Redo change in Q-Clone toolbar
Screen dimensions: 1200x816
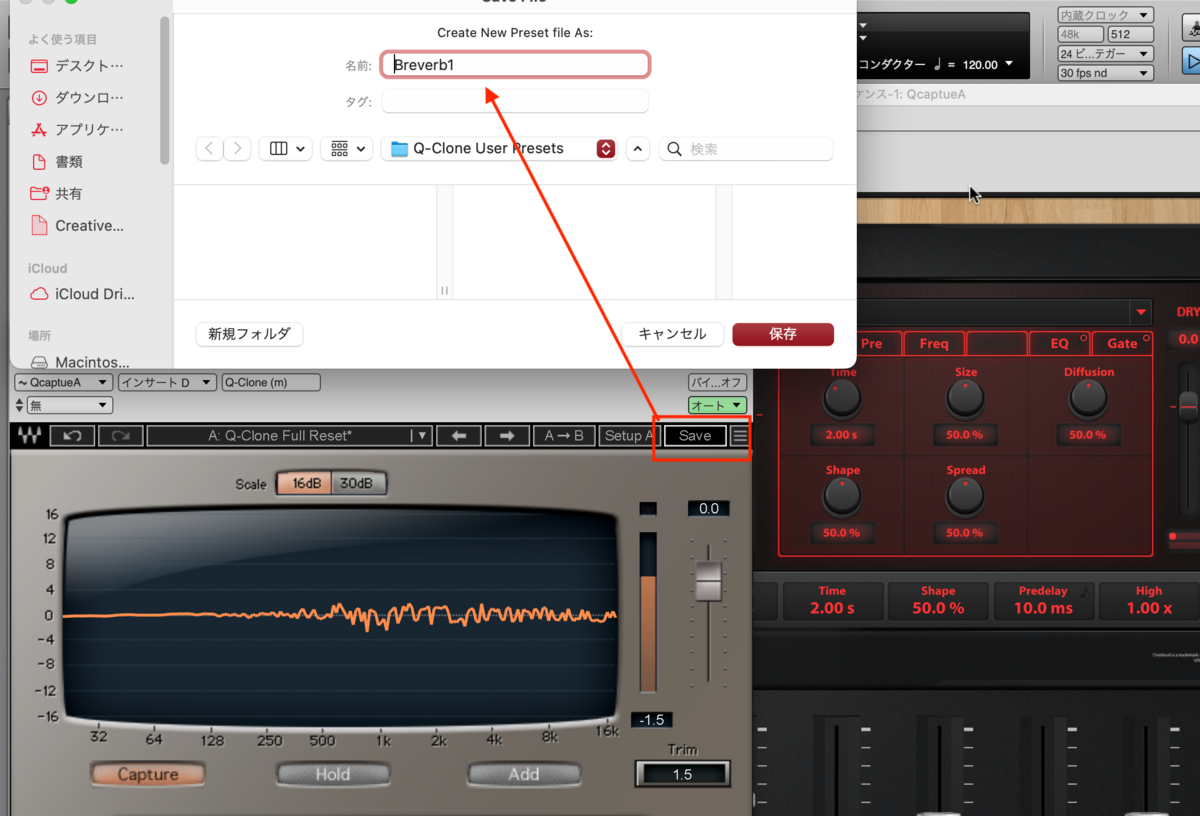pyautogui.click(x=120, y=436)
